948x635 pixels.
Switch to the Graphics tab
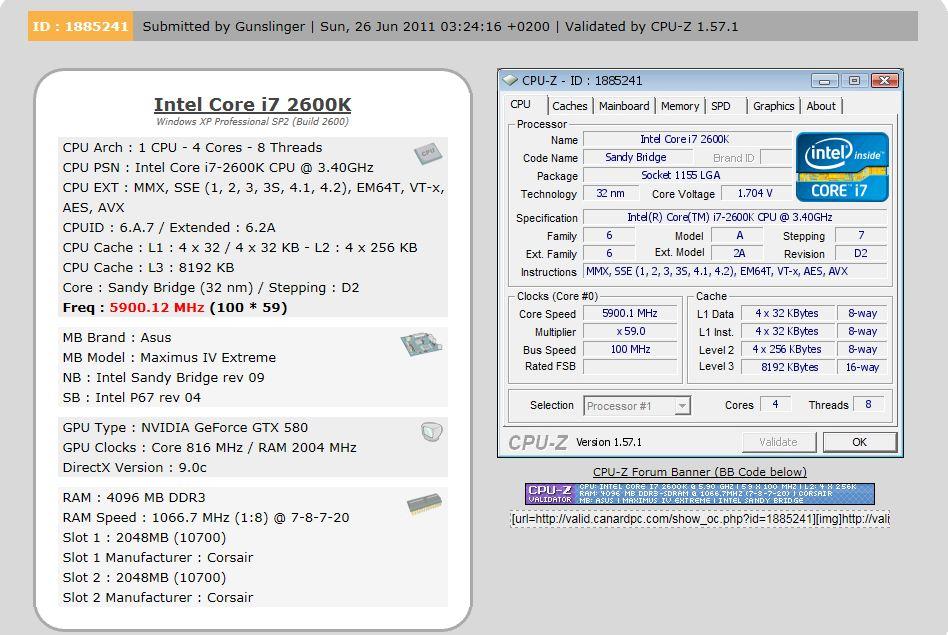(773, 106)
